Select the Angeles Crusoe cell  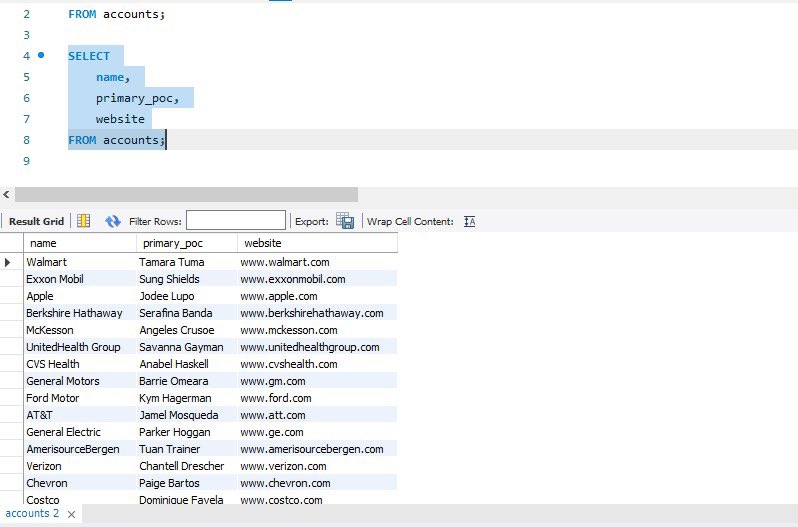point(187,330)
